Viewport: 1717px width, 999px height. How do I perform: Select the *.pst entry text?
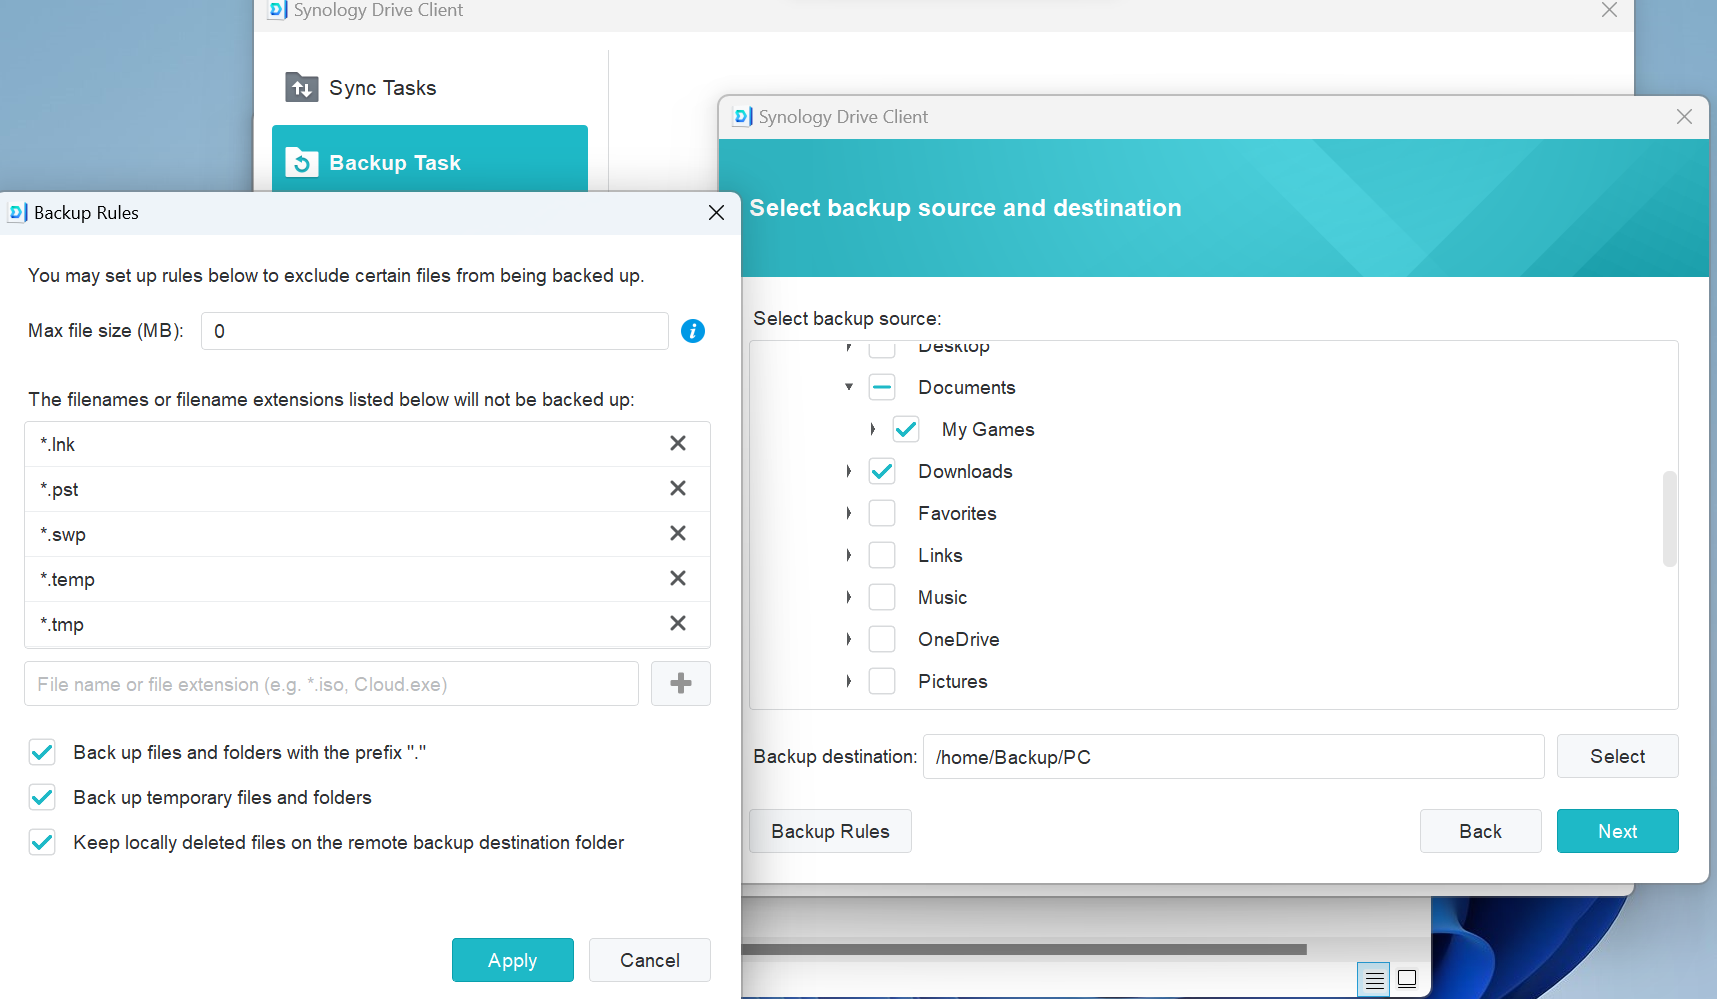point(59,489)
